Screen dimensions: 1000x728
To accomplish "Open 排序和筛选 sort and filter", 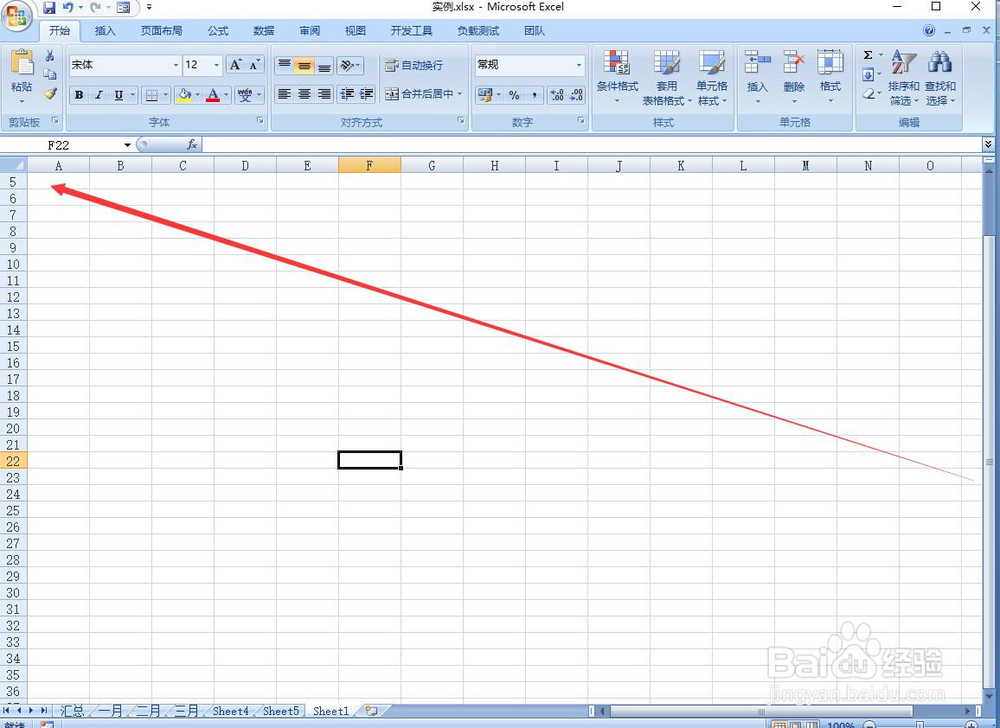I will point(904,78).
